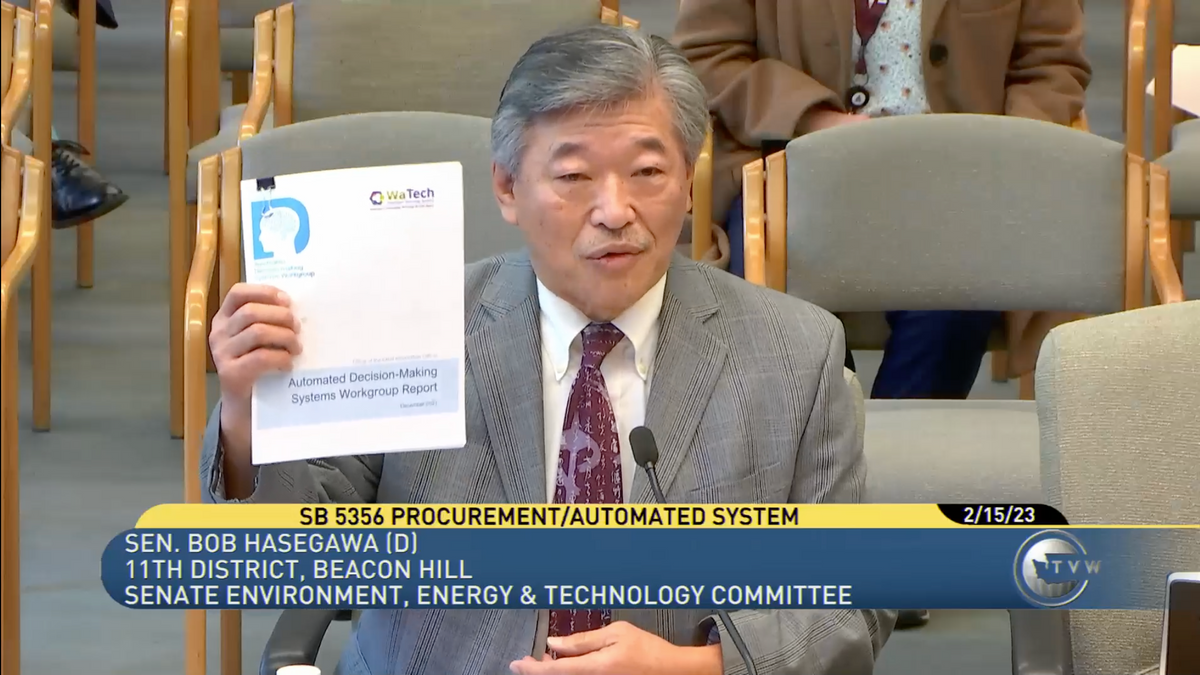Click the "SB 5356 PROCUREMENT/AUTOMATED SYSTEM" headline
This screenshot has width=1200, height=675.
click(x=549, y=516)
